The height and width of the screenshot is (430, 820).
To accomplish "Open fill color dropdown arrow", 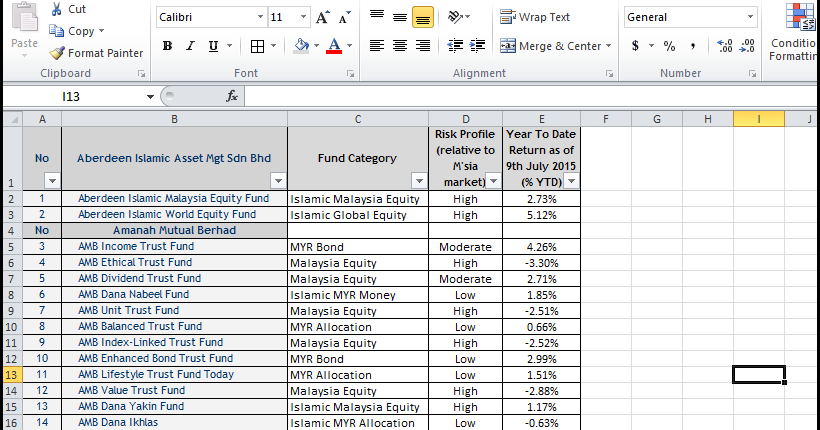I will [316, 46].
